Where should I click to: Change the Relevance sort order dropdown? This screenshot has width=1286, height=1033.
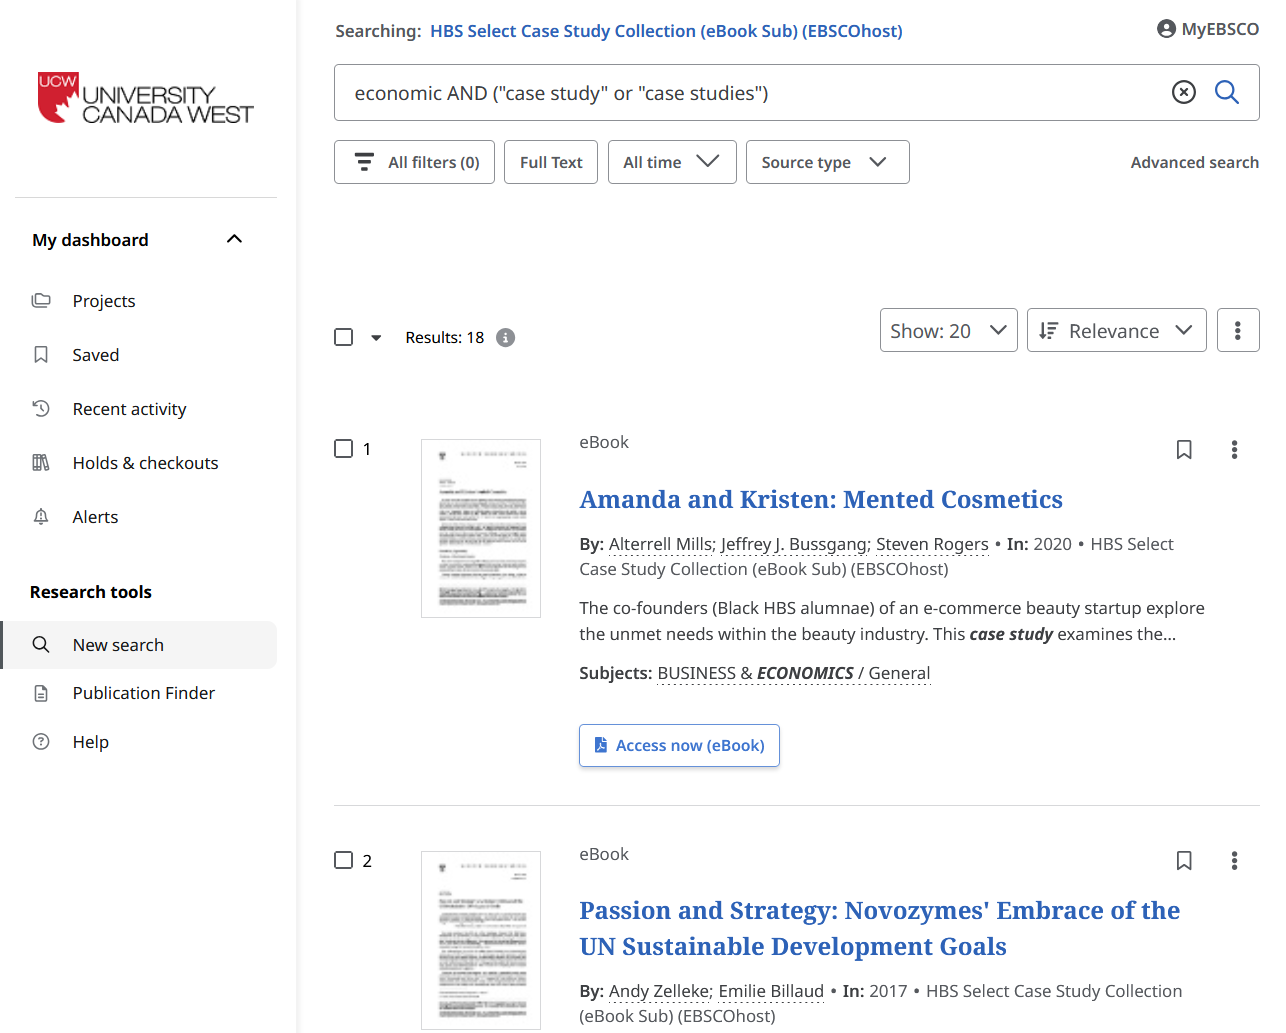point(1116,331)
